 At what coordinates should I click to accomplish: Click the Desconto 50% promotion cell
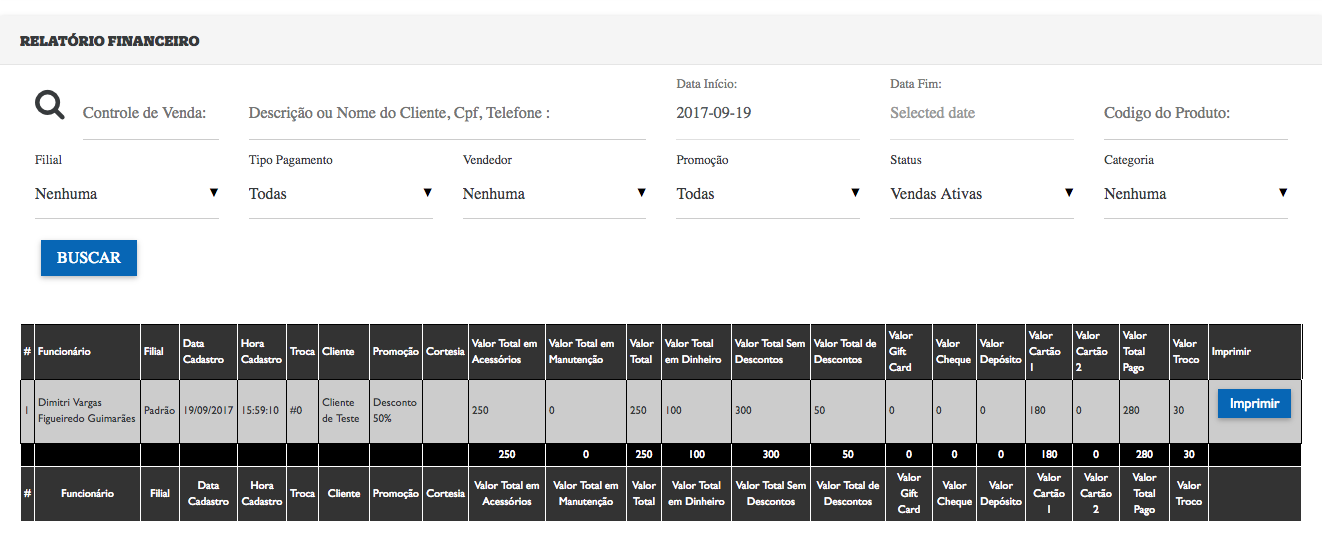[396, 411]
